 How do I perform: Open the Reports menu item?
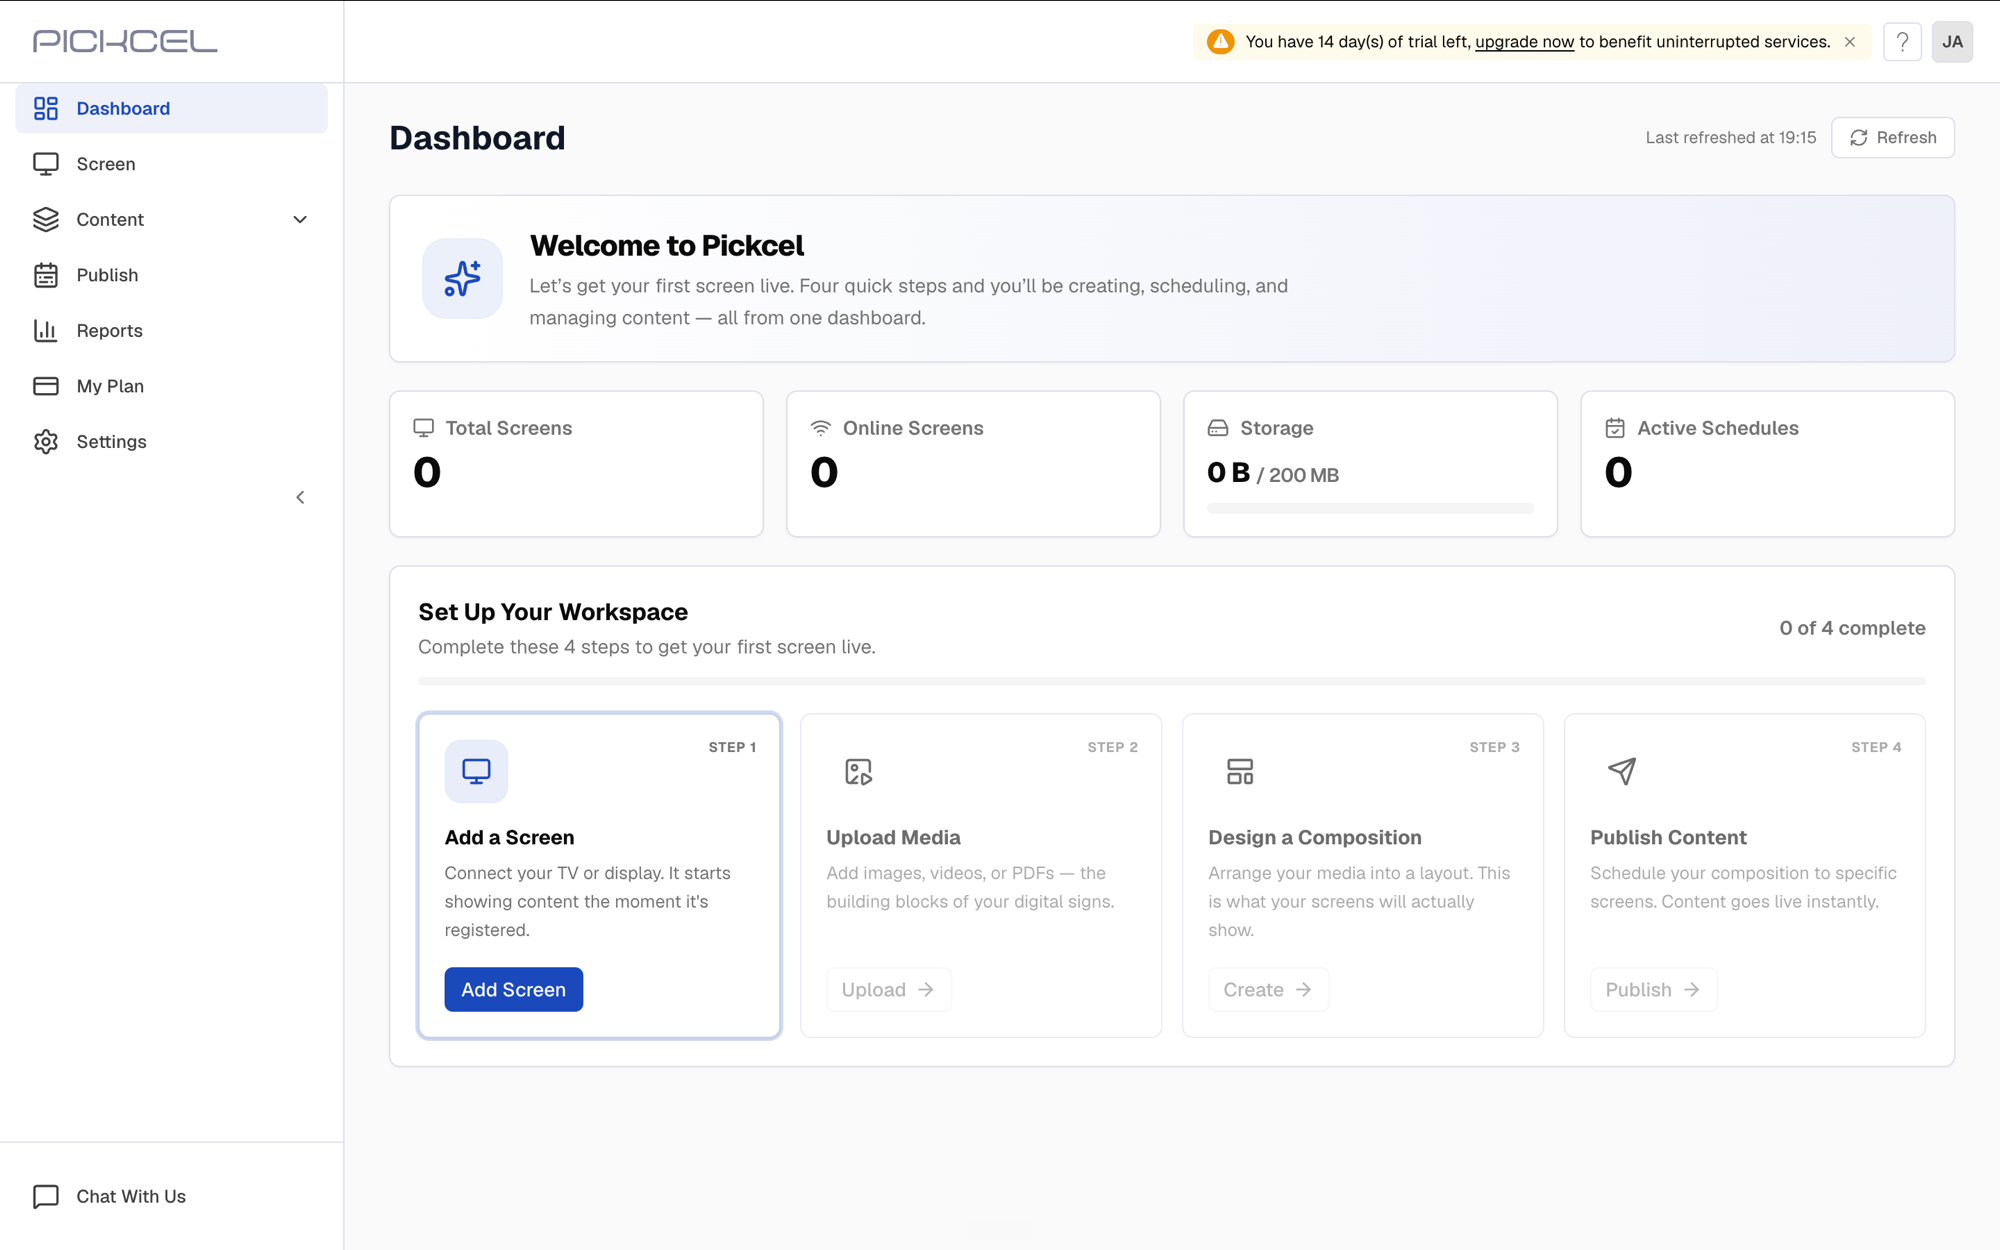172,330
